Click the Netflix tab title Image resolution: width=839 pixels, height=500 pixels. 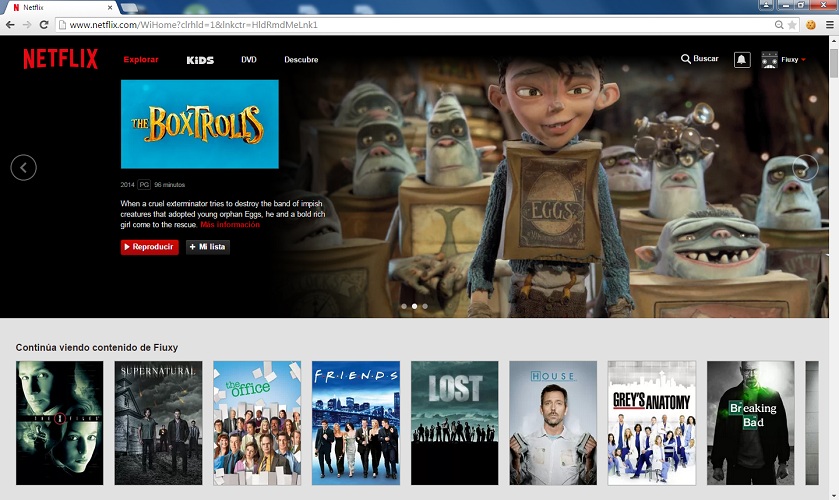click(33, 7)
